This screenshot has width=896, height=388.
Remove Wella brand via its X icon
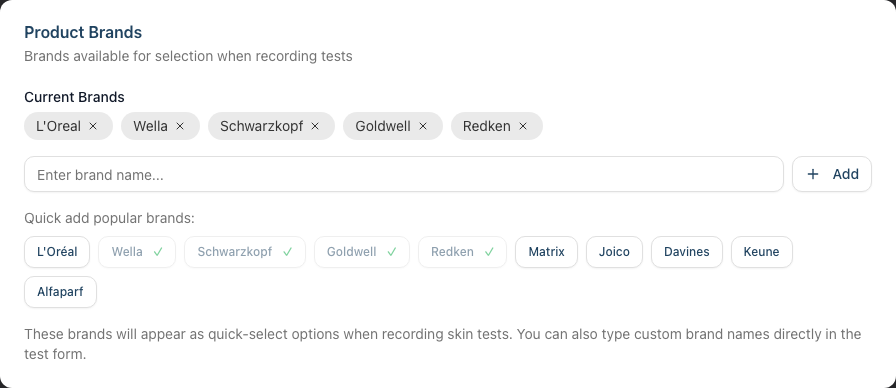180,126
